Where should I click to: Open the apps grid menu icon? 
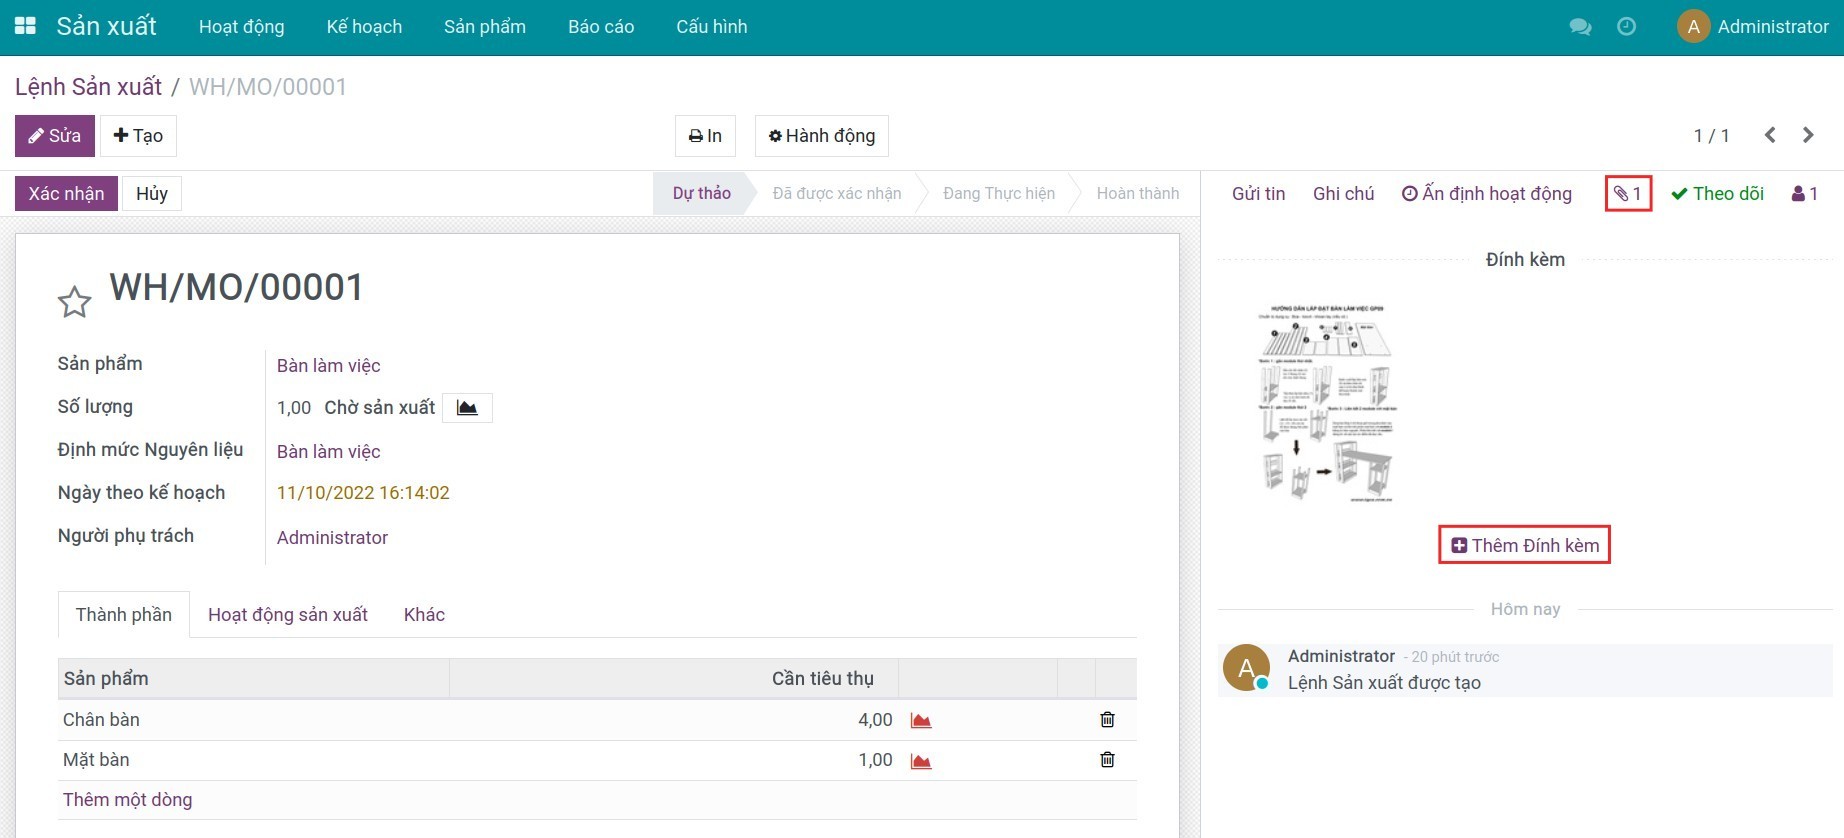click(25, 27)
